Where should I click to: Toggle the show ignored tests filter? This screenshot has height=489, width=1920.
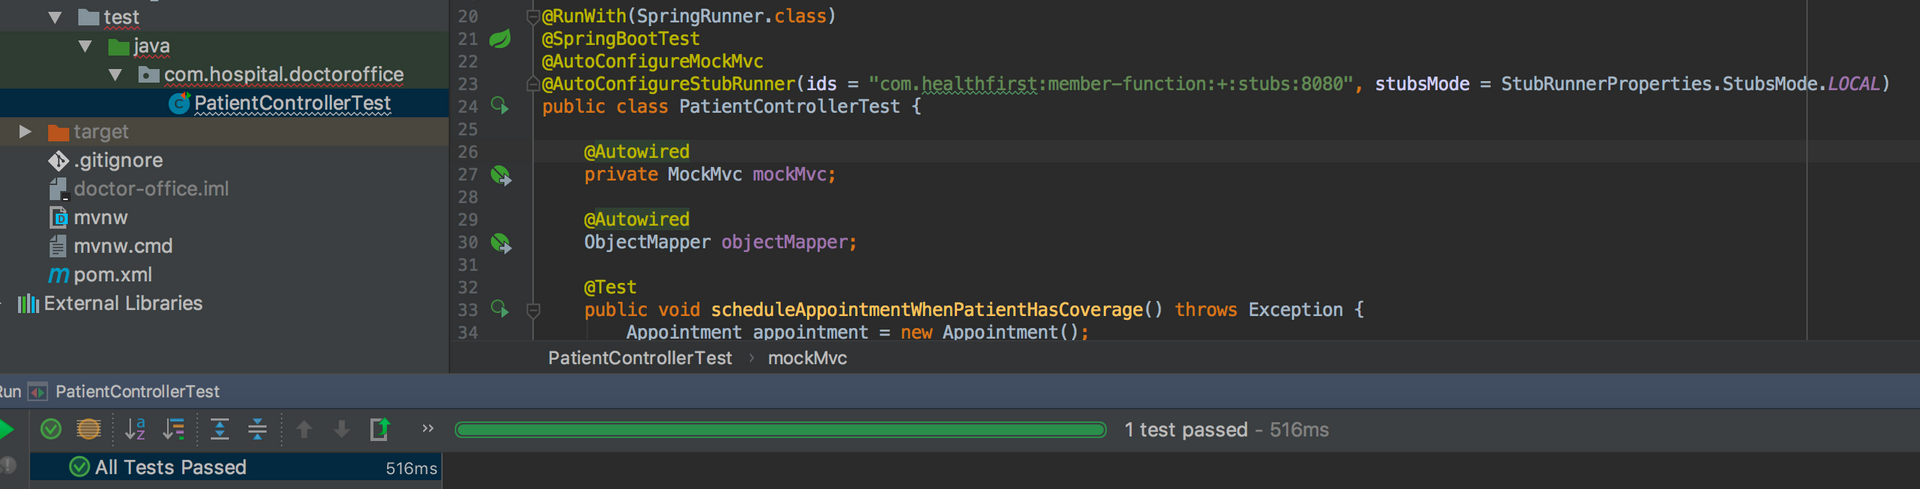tap(89, 429)
